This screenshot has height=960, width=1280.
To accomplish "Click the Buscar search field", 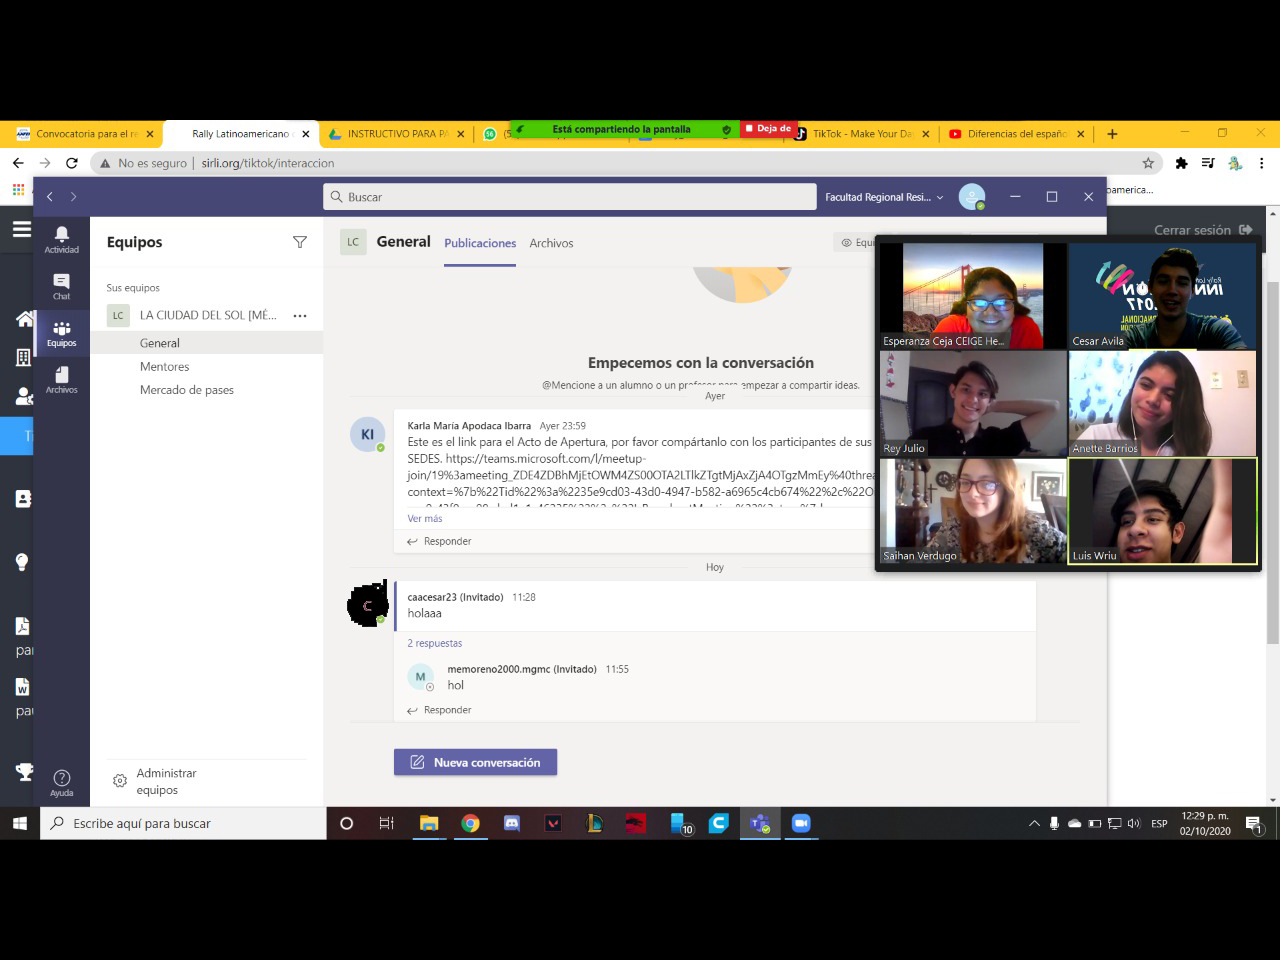I will click(570, 197).
